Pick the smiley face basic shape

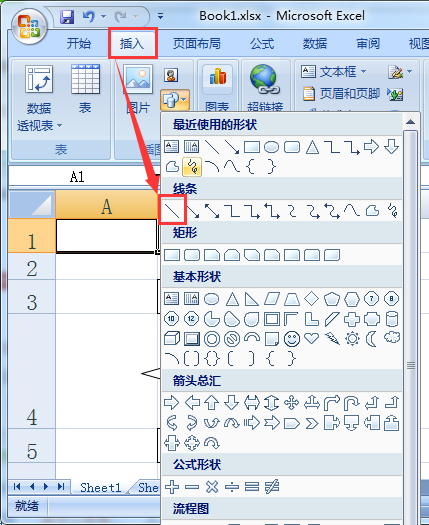tap(292, 339)
